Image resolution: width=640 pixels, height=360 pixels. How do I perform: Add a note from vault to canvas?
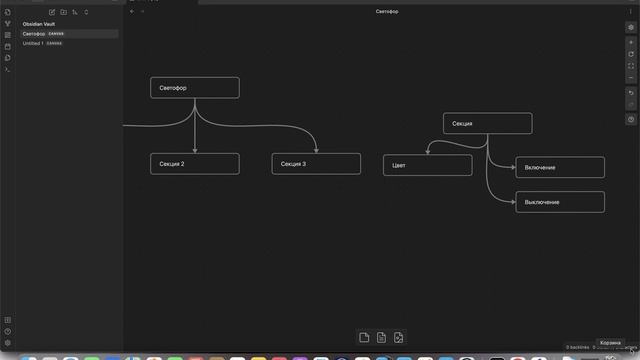pos(381,338)
